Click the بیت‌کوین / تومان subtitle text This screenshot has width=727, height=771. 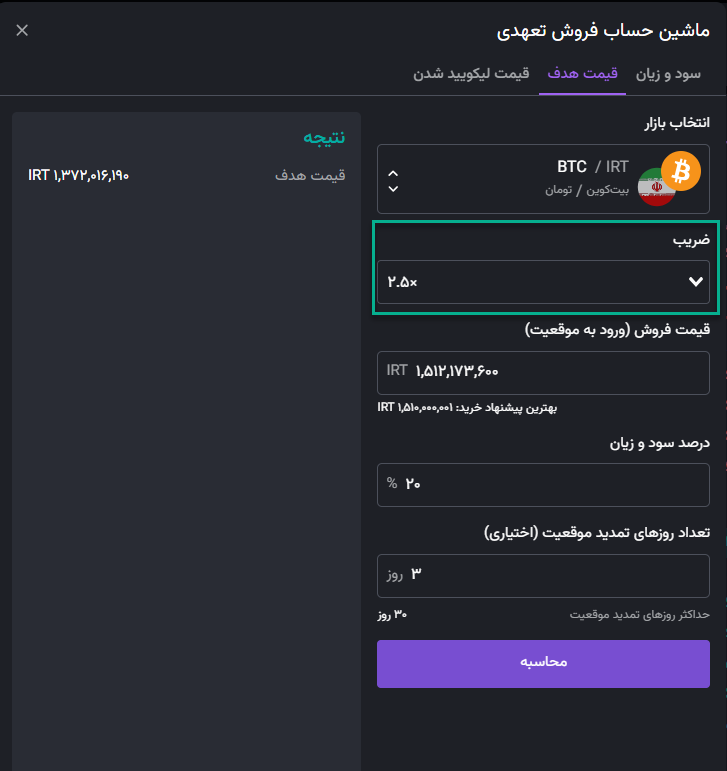click(x=586, y=190)
